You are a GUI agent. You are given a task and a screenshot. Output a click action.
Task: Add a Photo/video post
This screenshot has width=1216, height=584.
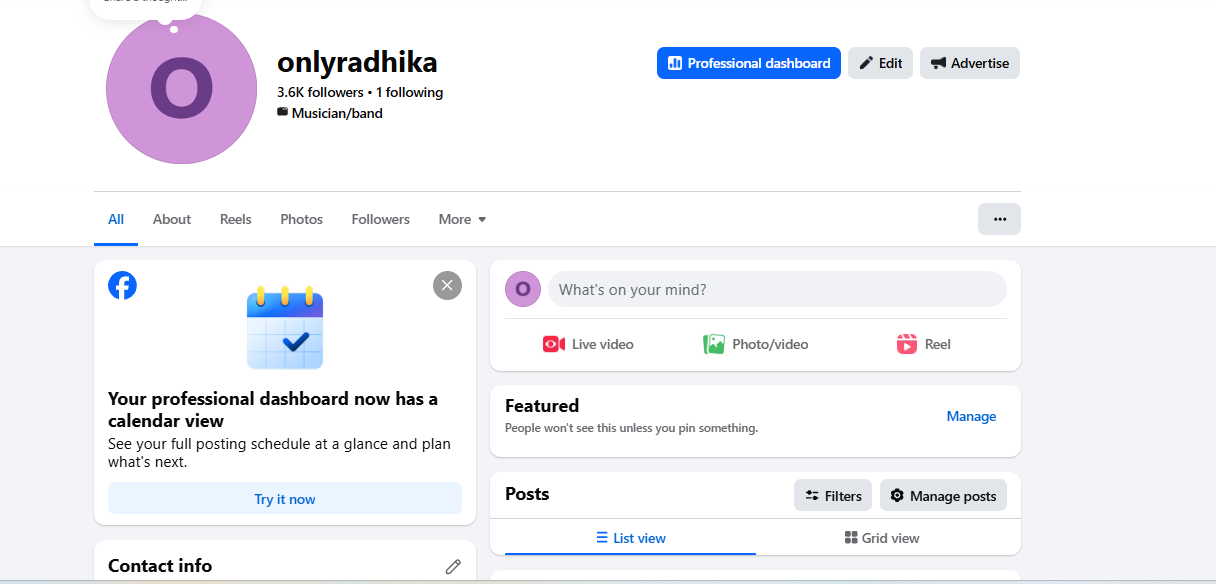pyautogui.click(x=755, y=344)
